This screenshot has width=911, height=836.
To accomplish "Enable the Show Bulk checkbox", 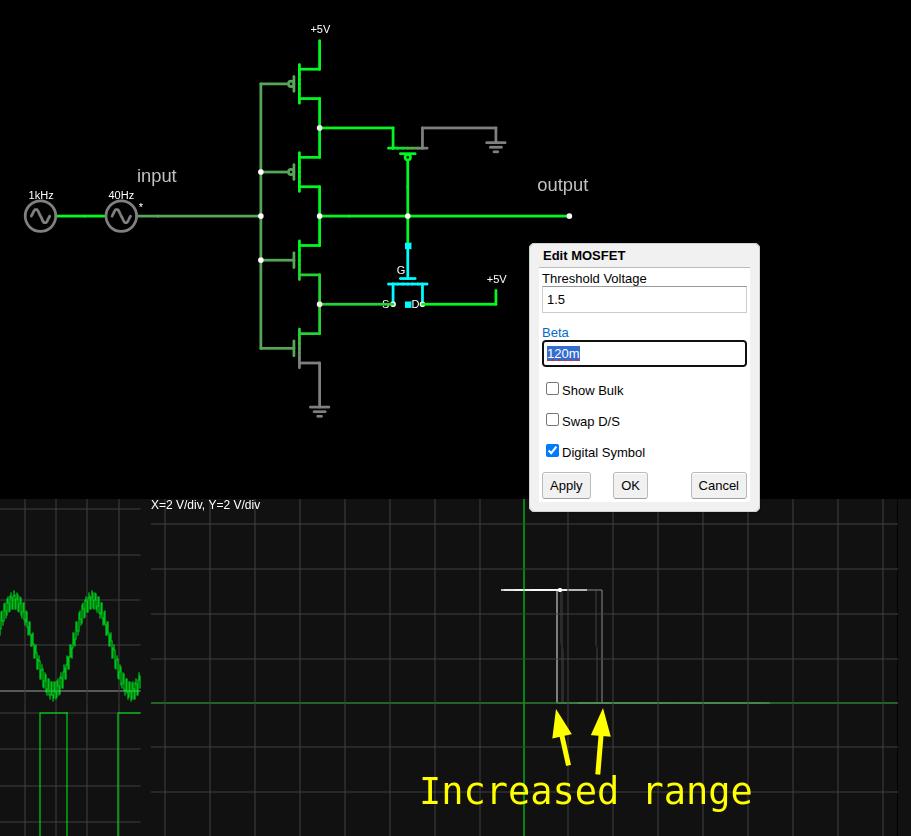I will coord(552,389).
